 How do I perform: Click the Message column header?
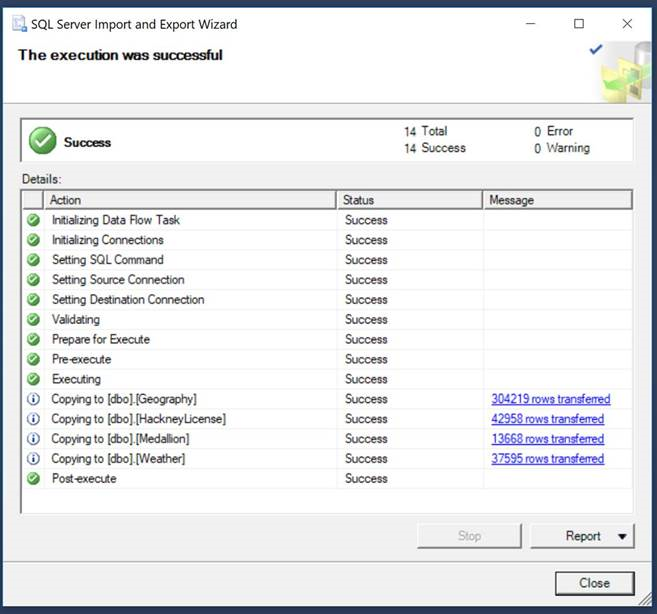[556, 200]
